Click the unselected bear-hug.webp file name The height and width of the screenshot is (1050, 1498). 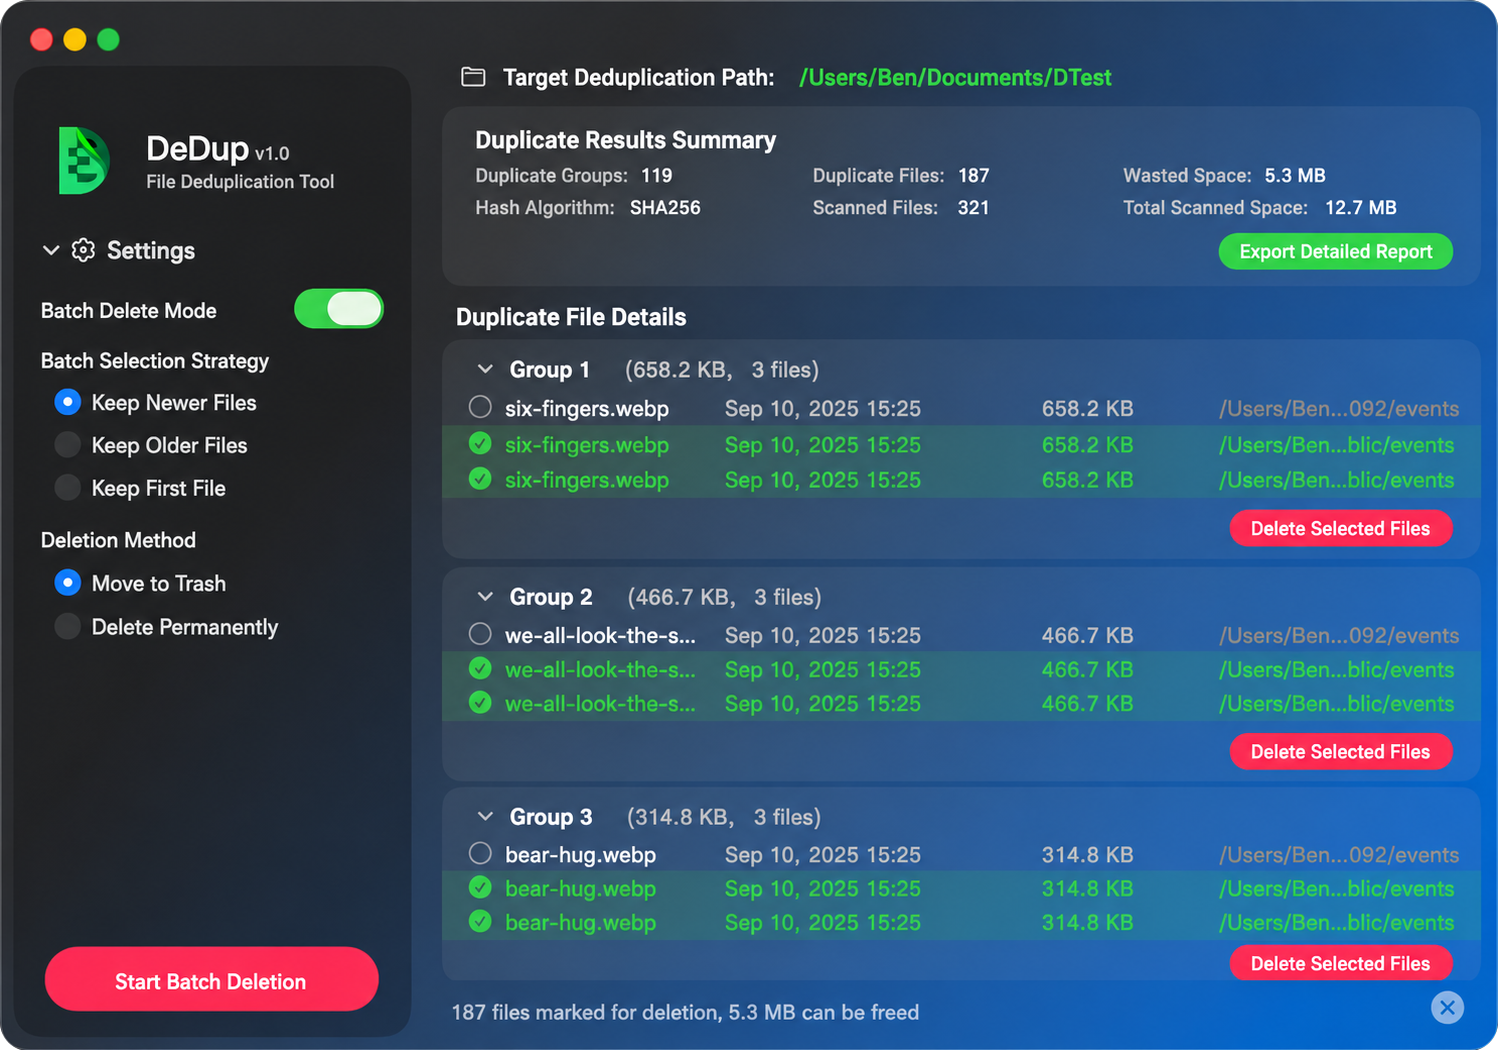coord(581,855)
